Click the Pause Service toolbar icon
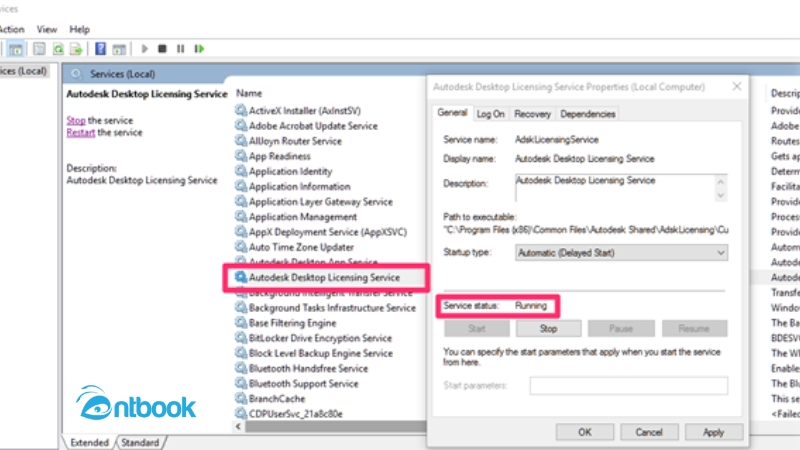 181,49
